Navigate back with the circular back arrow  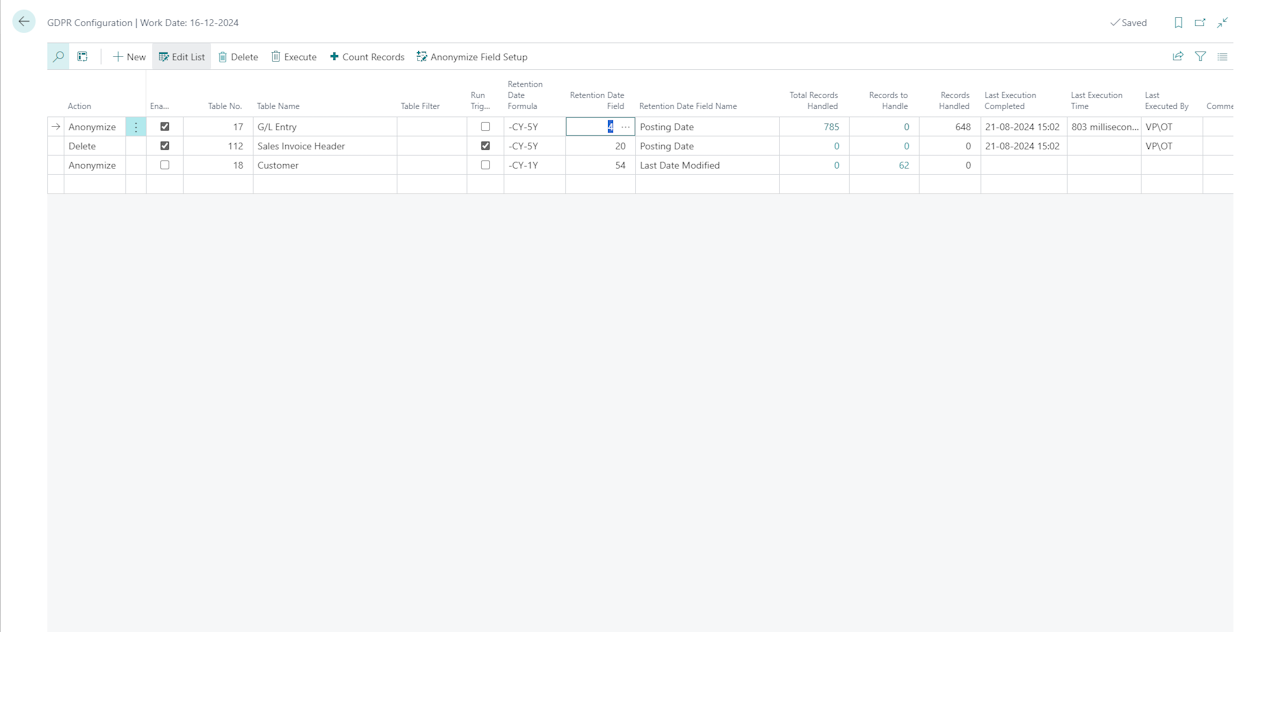(23, 21)
